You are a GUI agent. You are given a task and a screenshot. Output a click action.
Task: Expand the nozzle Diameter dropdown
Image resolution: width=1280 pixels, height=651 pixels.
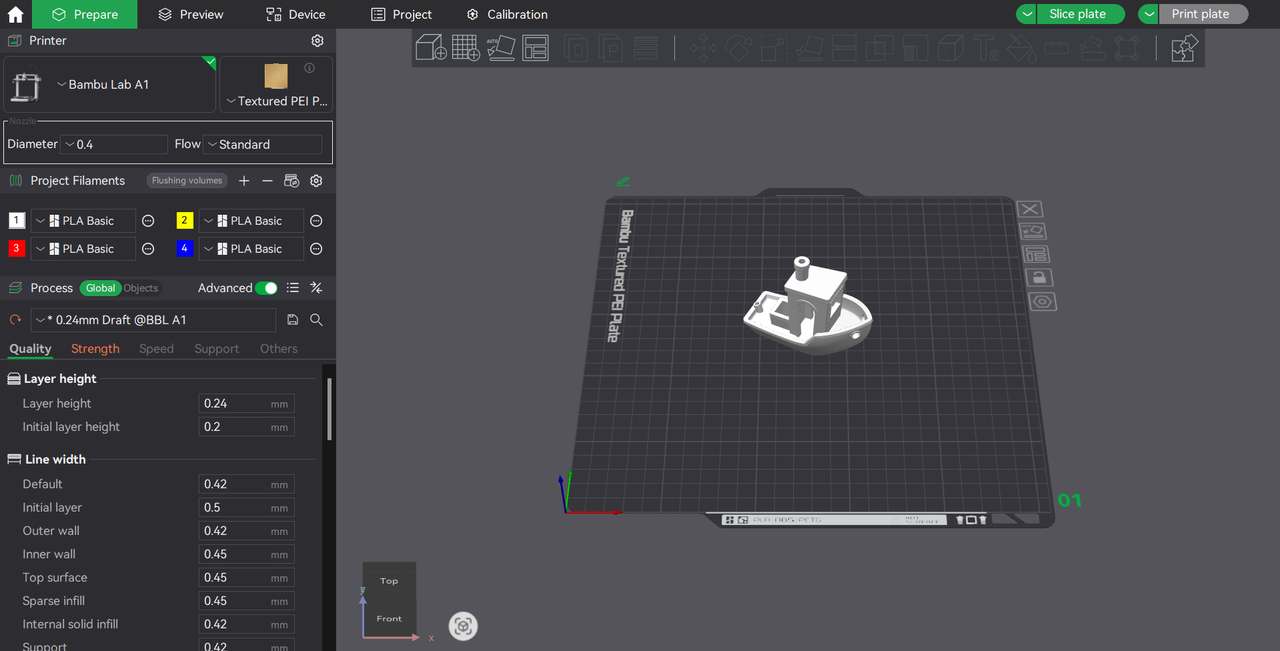click(x=113, y=145)
